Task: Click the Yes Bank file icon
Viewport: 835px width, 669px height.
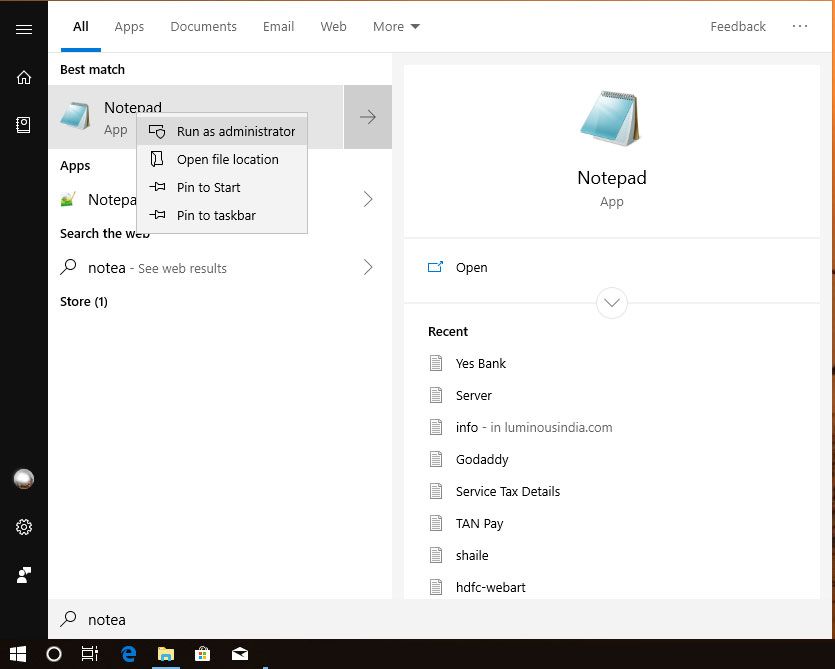Action: (436, 363)
